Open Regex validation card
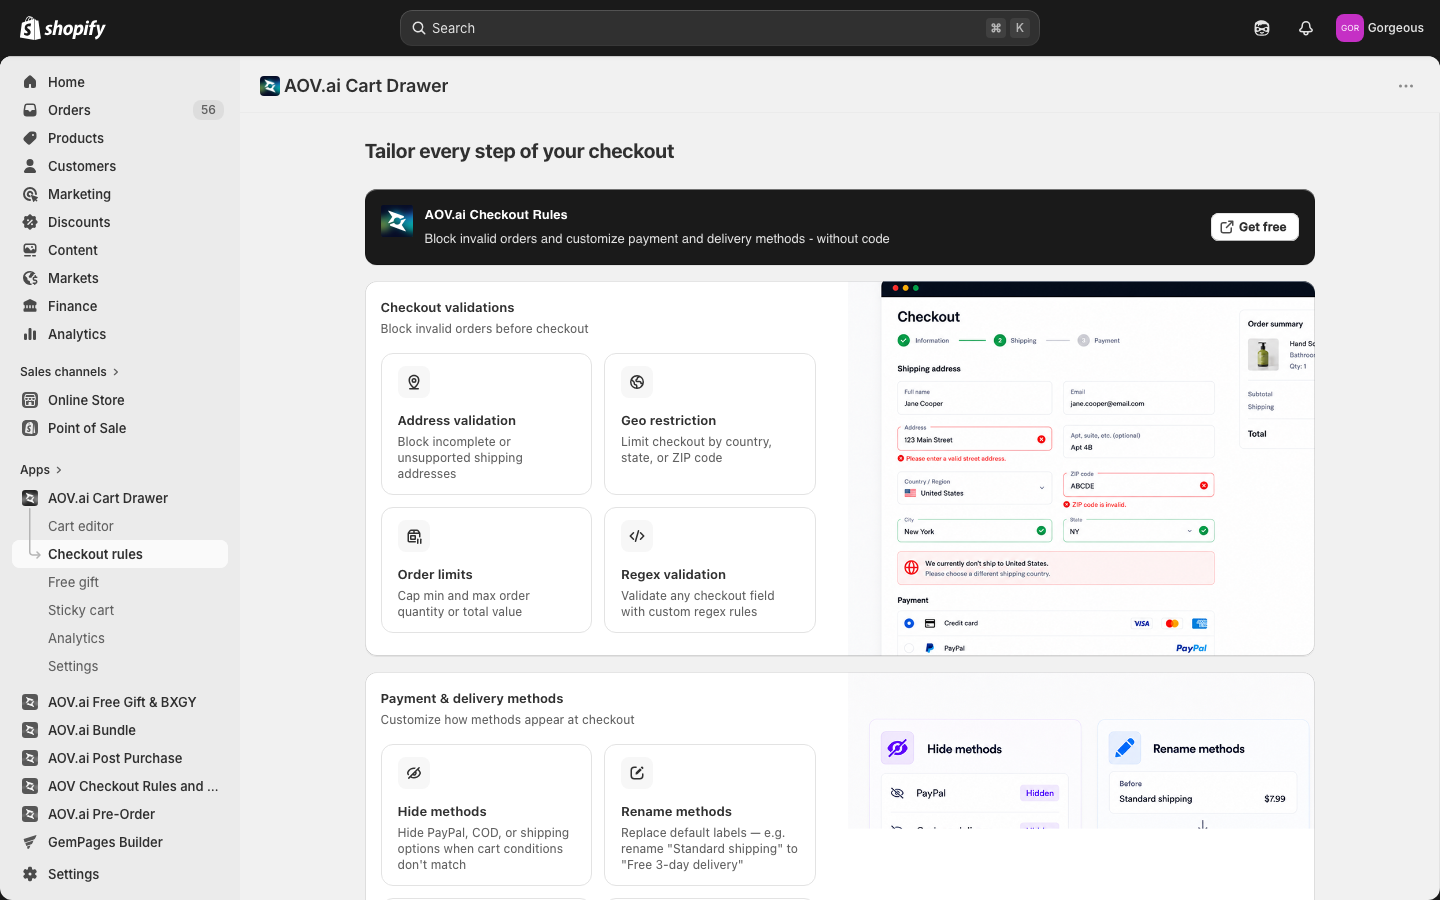Image resolution: width=1440 pixels, height=900 pixels. tap(710, 570)
